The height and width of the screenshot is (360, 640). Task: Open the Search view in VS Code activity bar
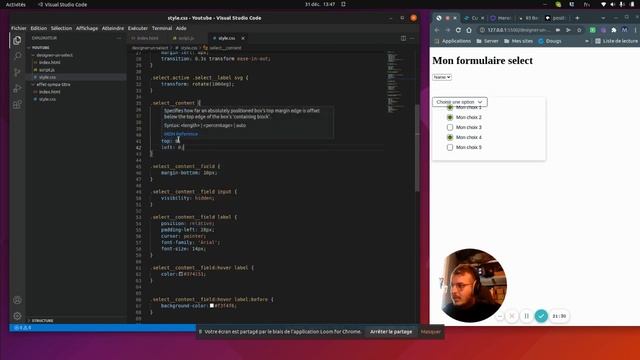click(x=17, y=56)
